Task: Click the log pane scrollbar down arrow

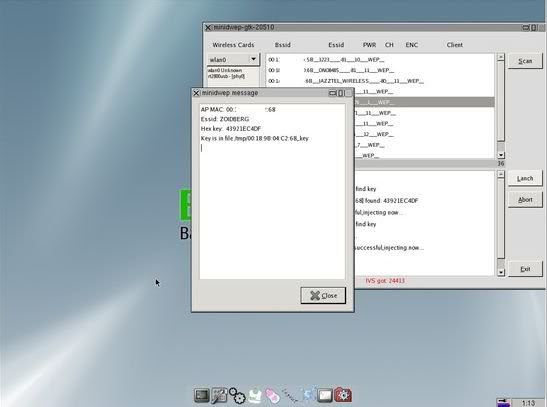Action: [501, 272]
